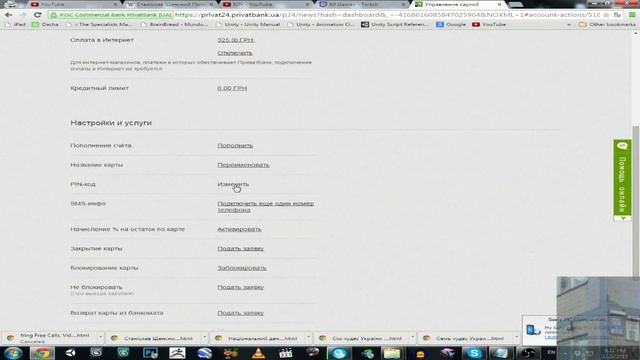Click Изменить for PIN-код
Image resolution: width=640 pixels, height=360 pixels.
[233, 184]
